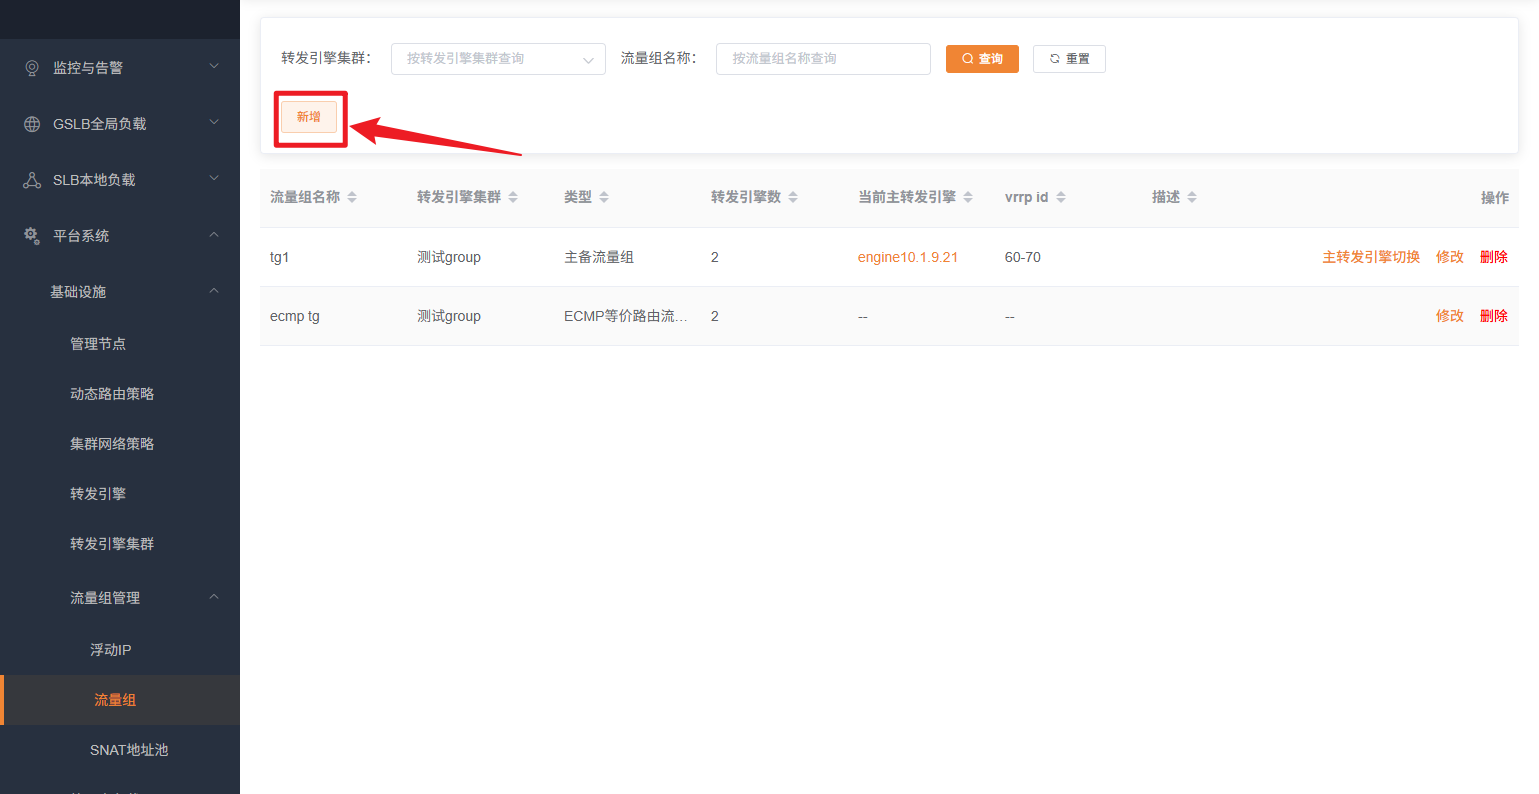Click the 新增 add button
This screenshot has width=1539, height=794.
(x=309, y=117)
